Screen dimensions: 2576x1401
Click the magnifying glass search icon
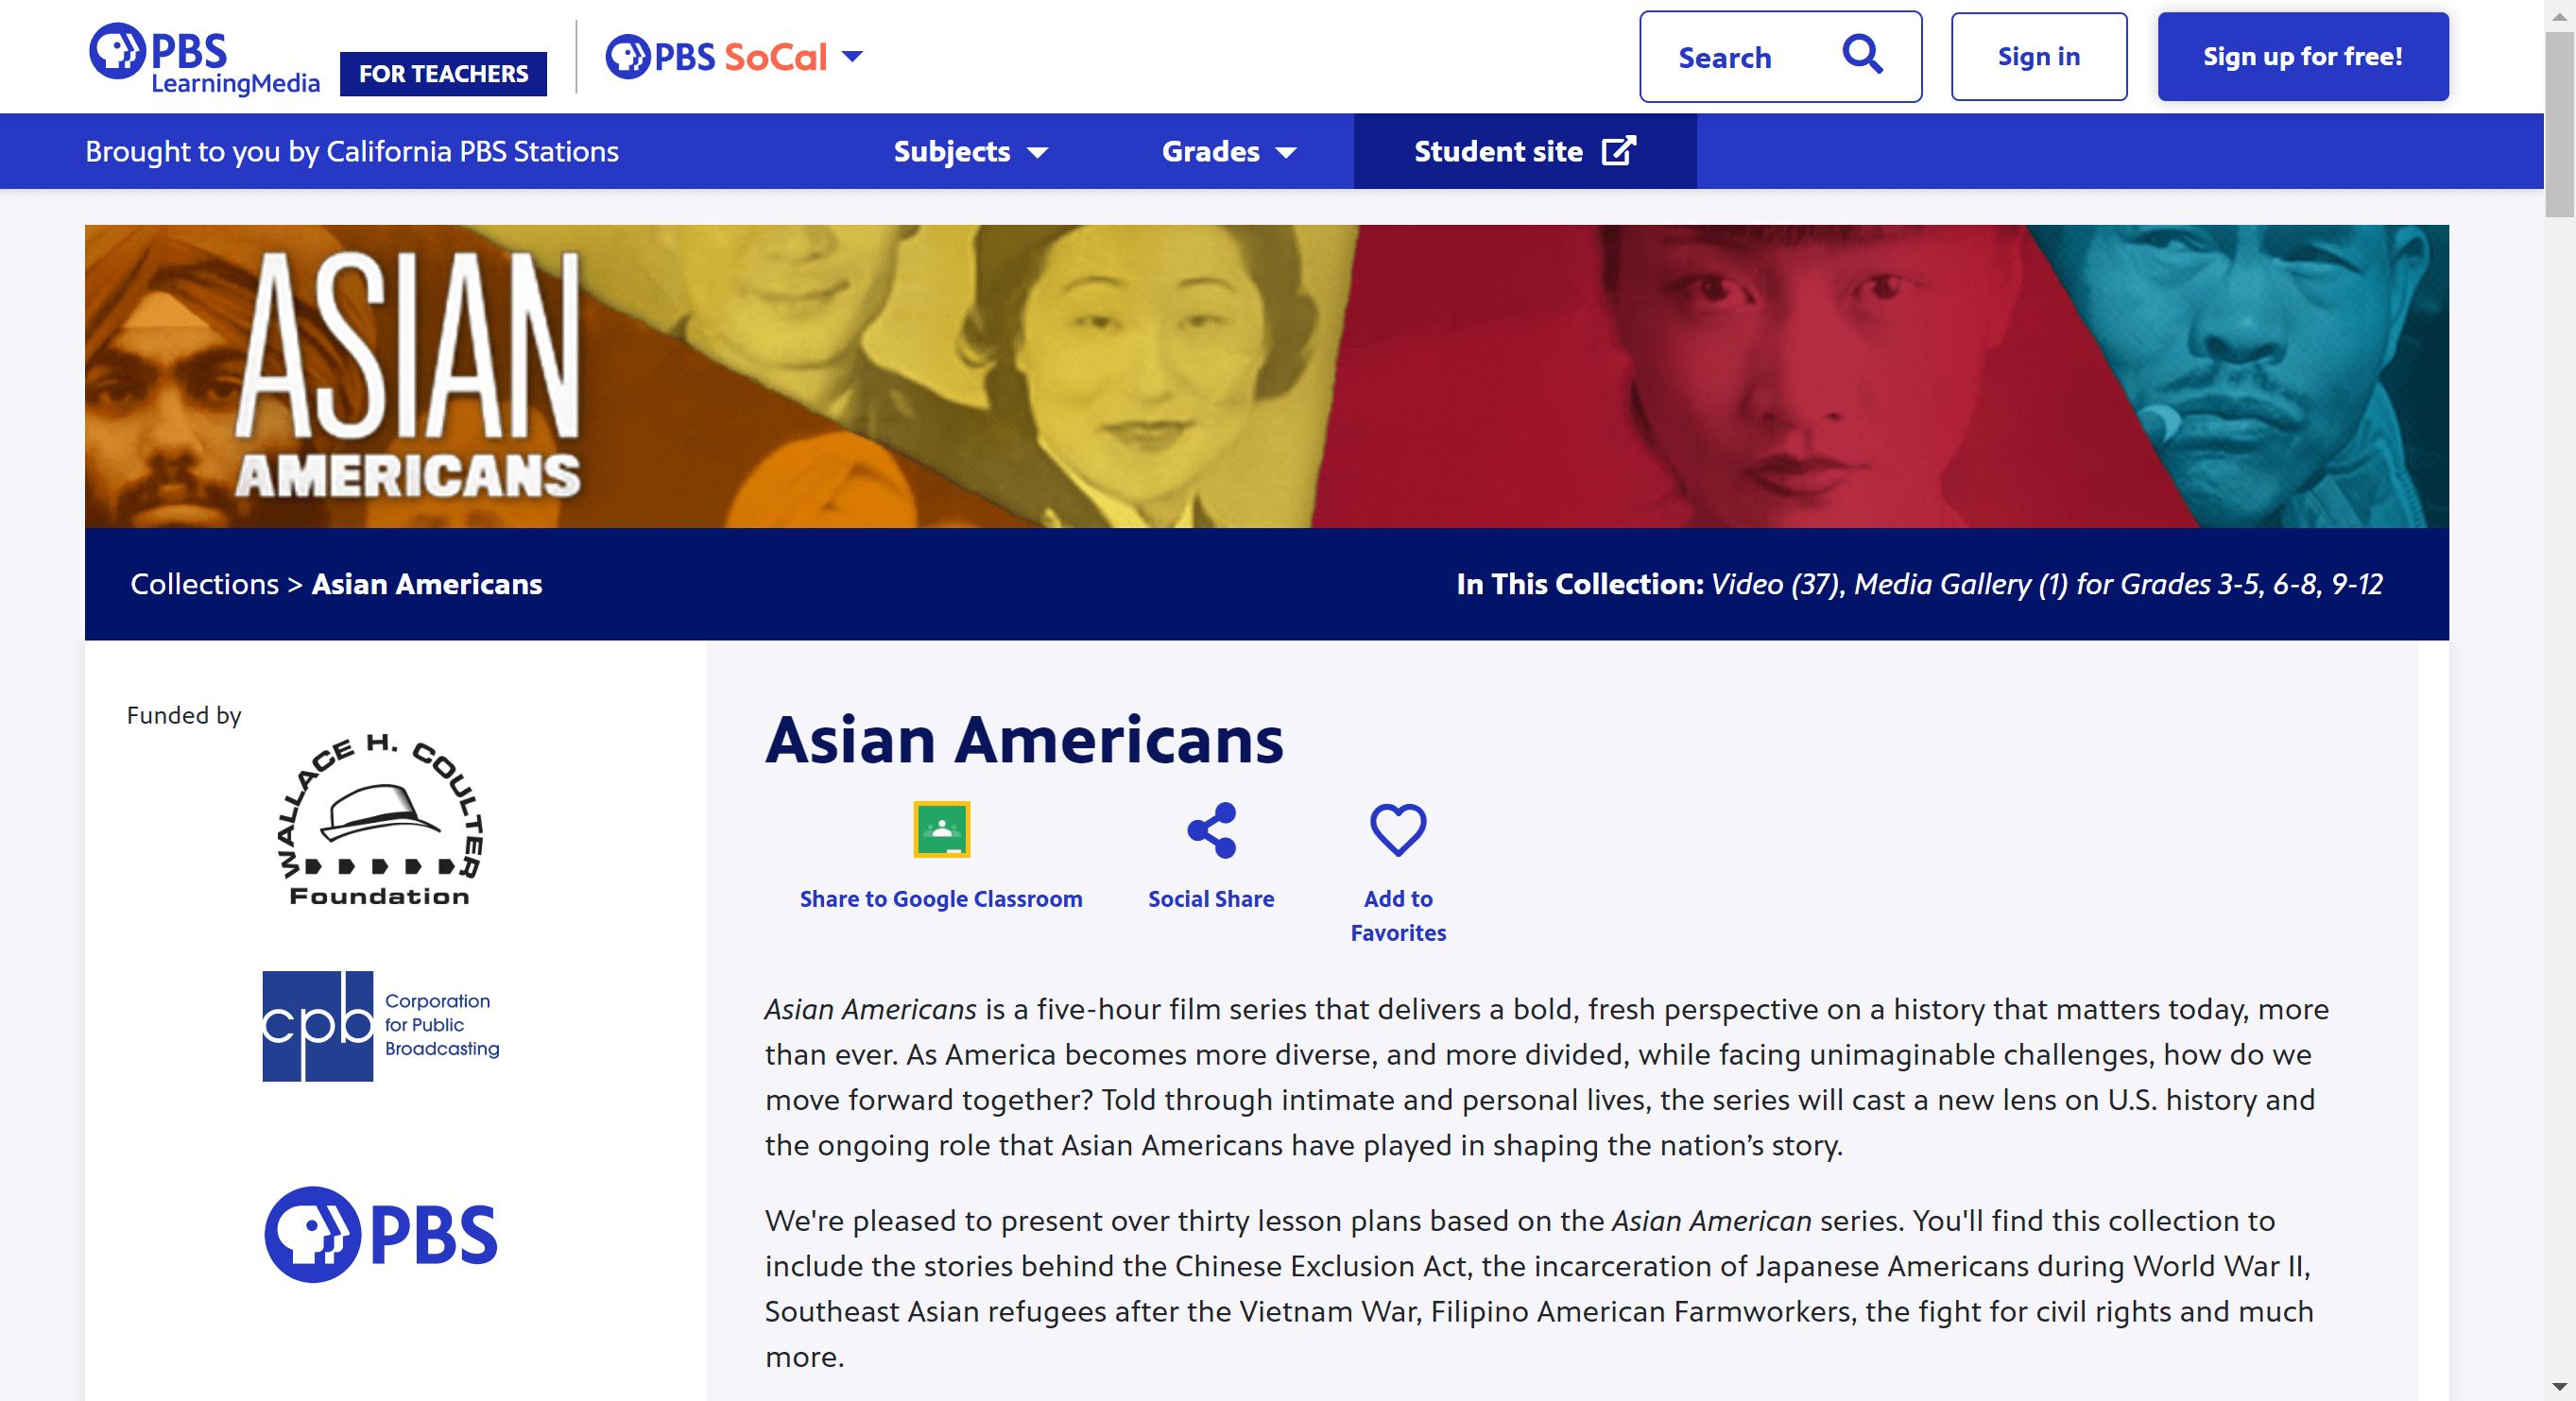click(x=1862, y=55)
